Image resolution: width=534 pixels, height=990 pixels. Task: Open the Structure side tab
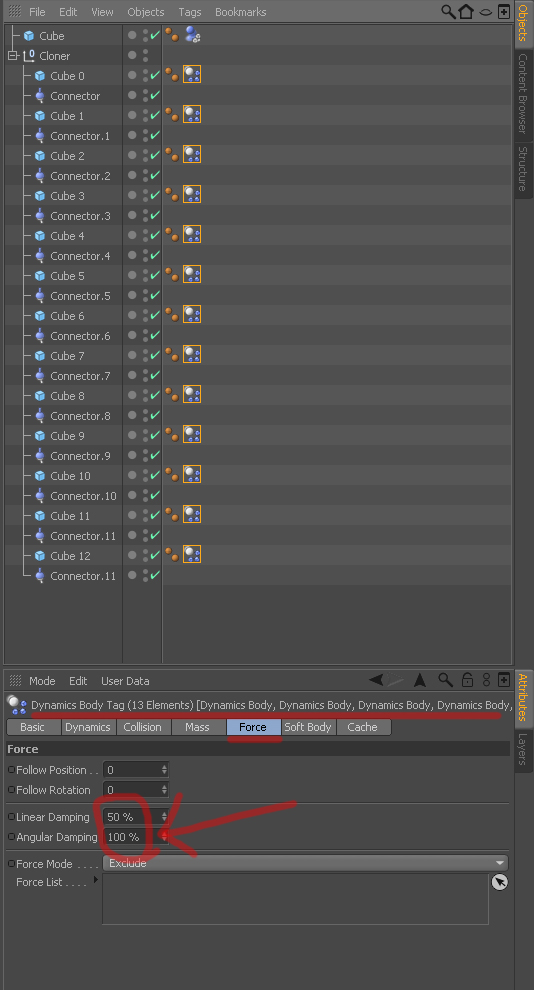(523, 169)
